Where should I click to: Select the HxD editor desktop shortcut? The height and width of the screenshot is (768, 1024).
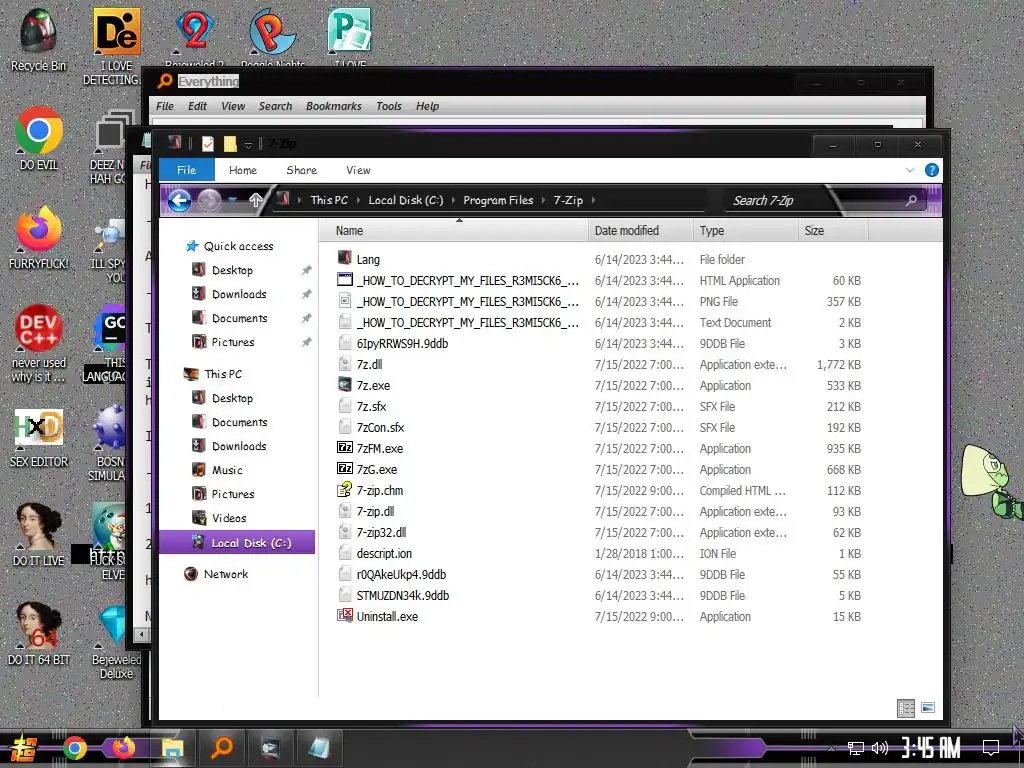39,438
